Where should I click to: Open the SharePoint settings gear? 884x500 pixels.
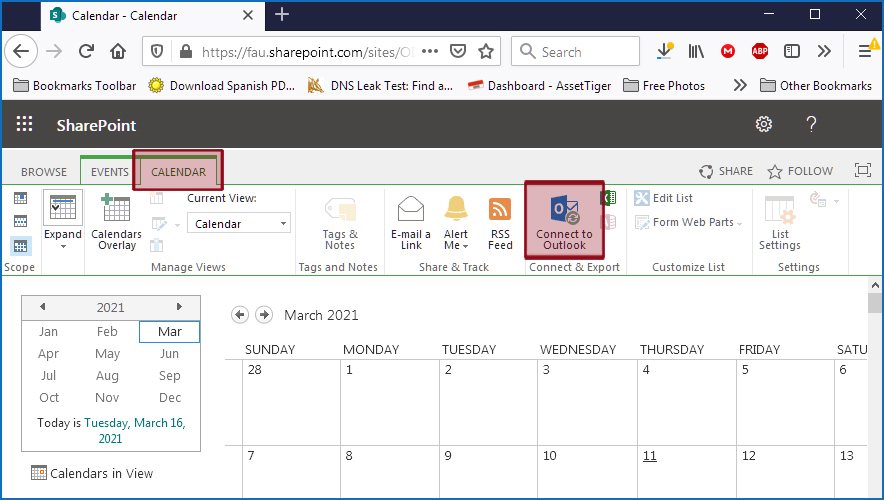(764, 125)
